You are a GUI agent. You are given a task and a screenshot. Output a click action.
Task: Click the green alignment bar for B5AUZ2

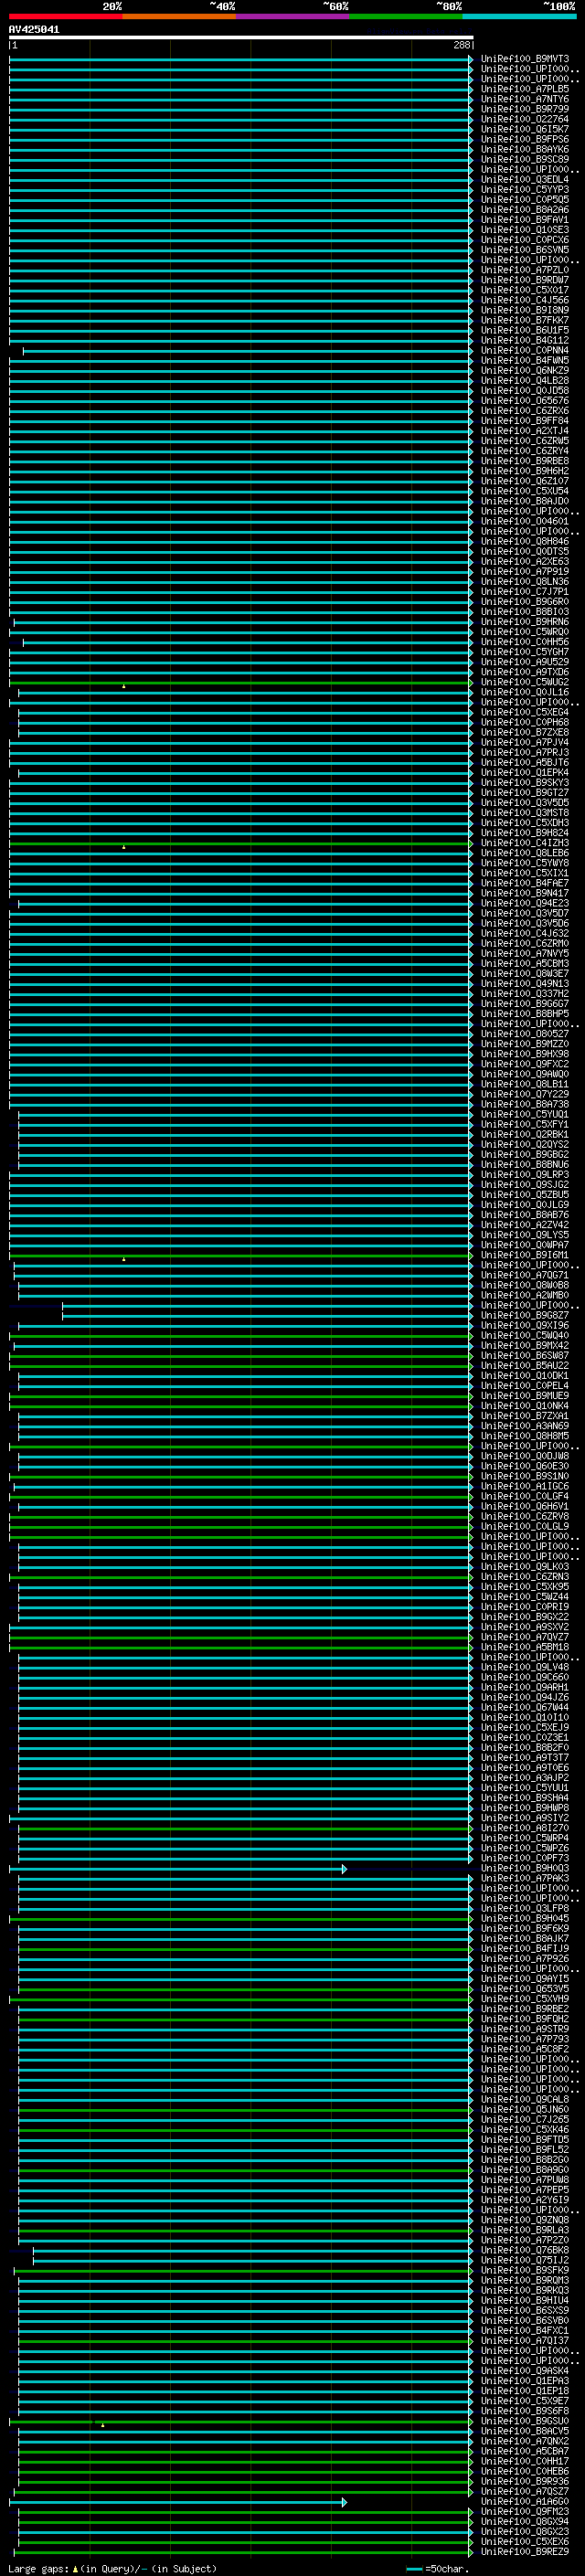[240, 1366]
